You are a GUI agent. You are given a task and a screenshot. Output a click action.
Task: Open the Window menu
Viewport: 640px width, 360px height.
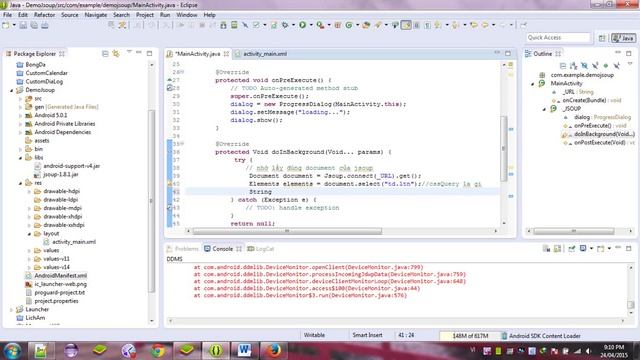click(x=187, y=15)
